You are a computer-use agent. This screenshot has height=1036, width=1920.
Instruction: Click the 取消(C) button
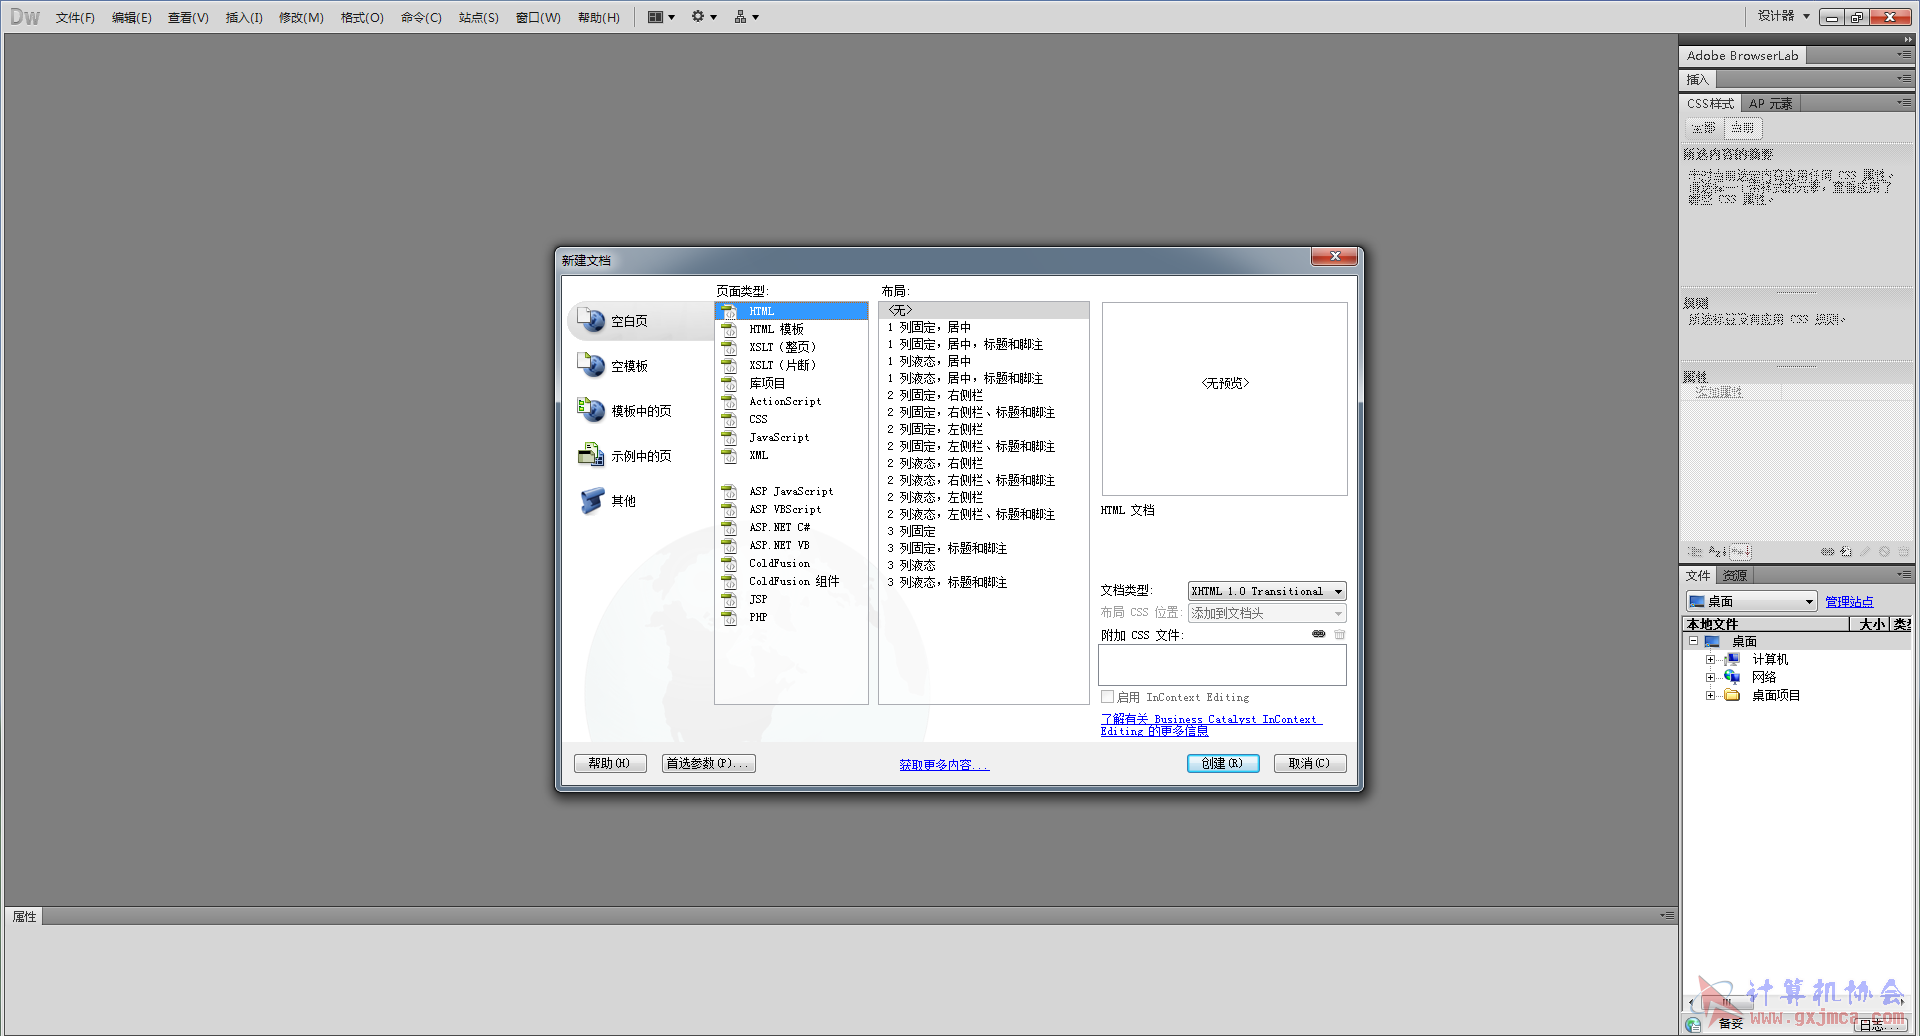pos(1309,763)
